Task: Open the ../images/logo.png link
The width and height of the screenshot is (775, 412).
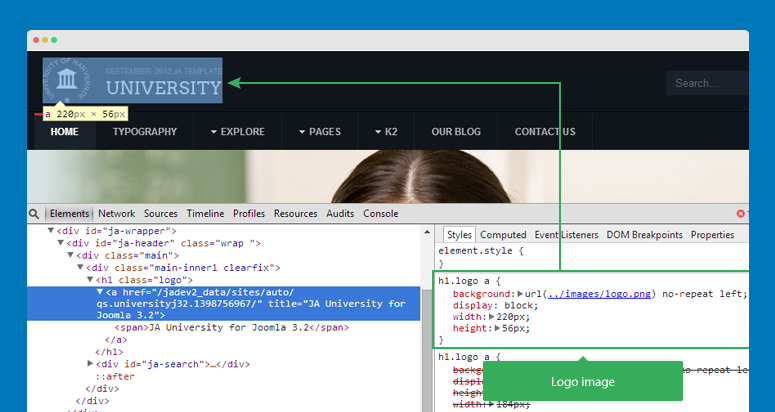Action: point(600,294)
